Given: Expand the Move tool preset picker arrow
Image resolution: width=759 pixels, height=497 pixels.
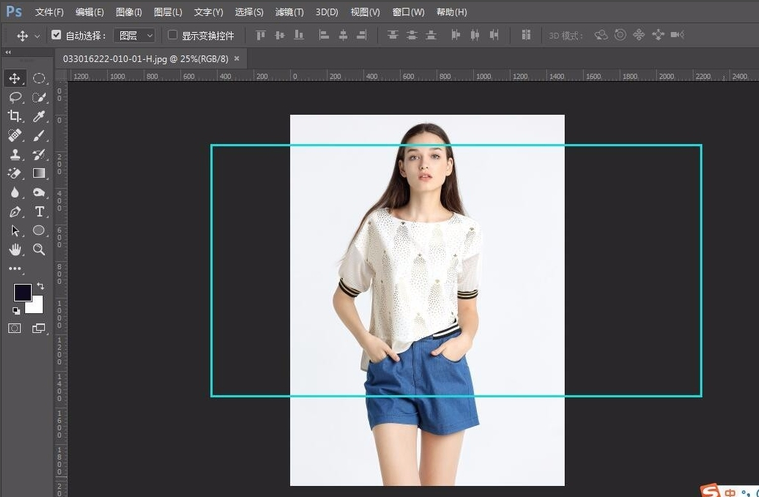Looking at the screenshot, I should 37,35.
